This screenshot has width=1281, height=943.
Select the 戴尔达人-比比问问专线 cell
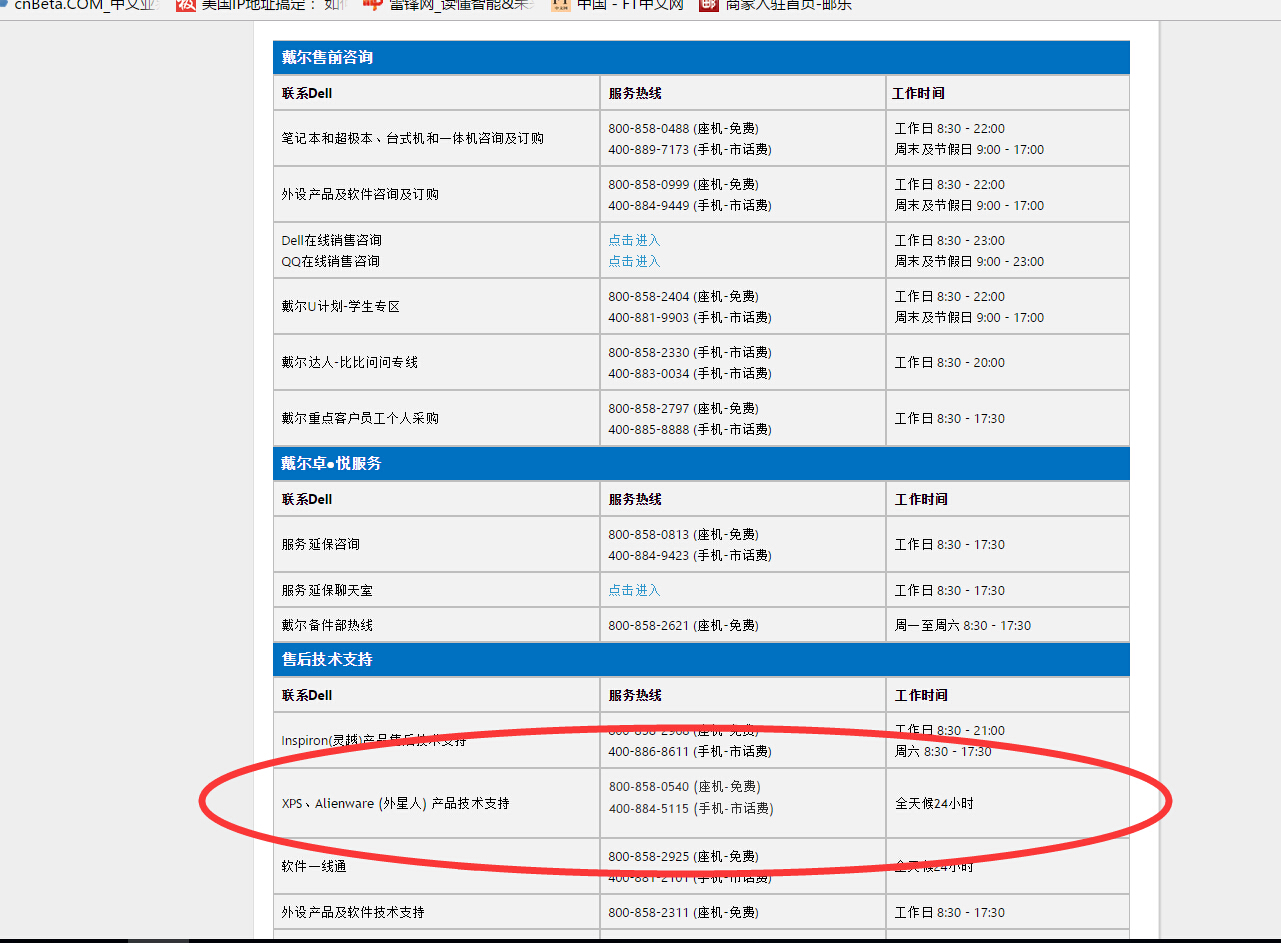pos(436,362)
